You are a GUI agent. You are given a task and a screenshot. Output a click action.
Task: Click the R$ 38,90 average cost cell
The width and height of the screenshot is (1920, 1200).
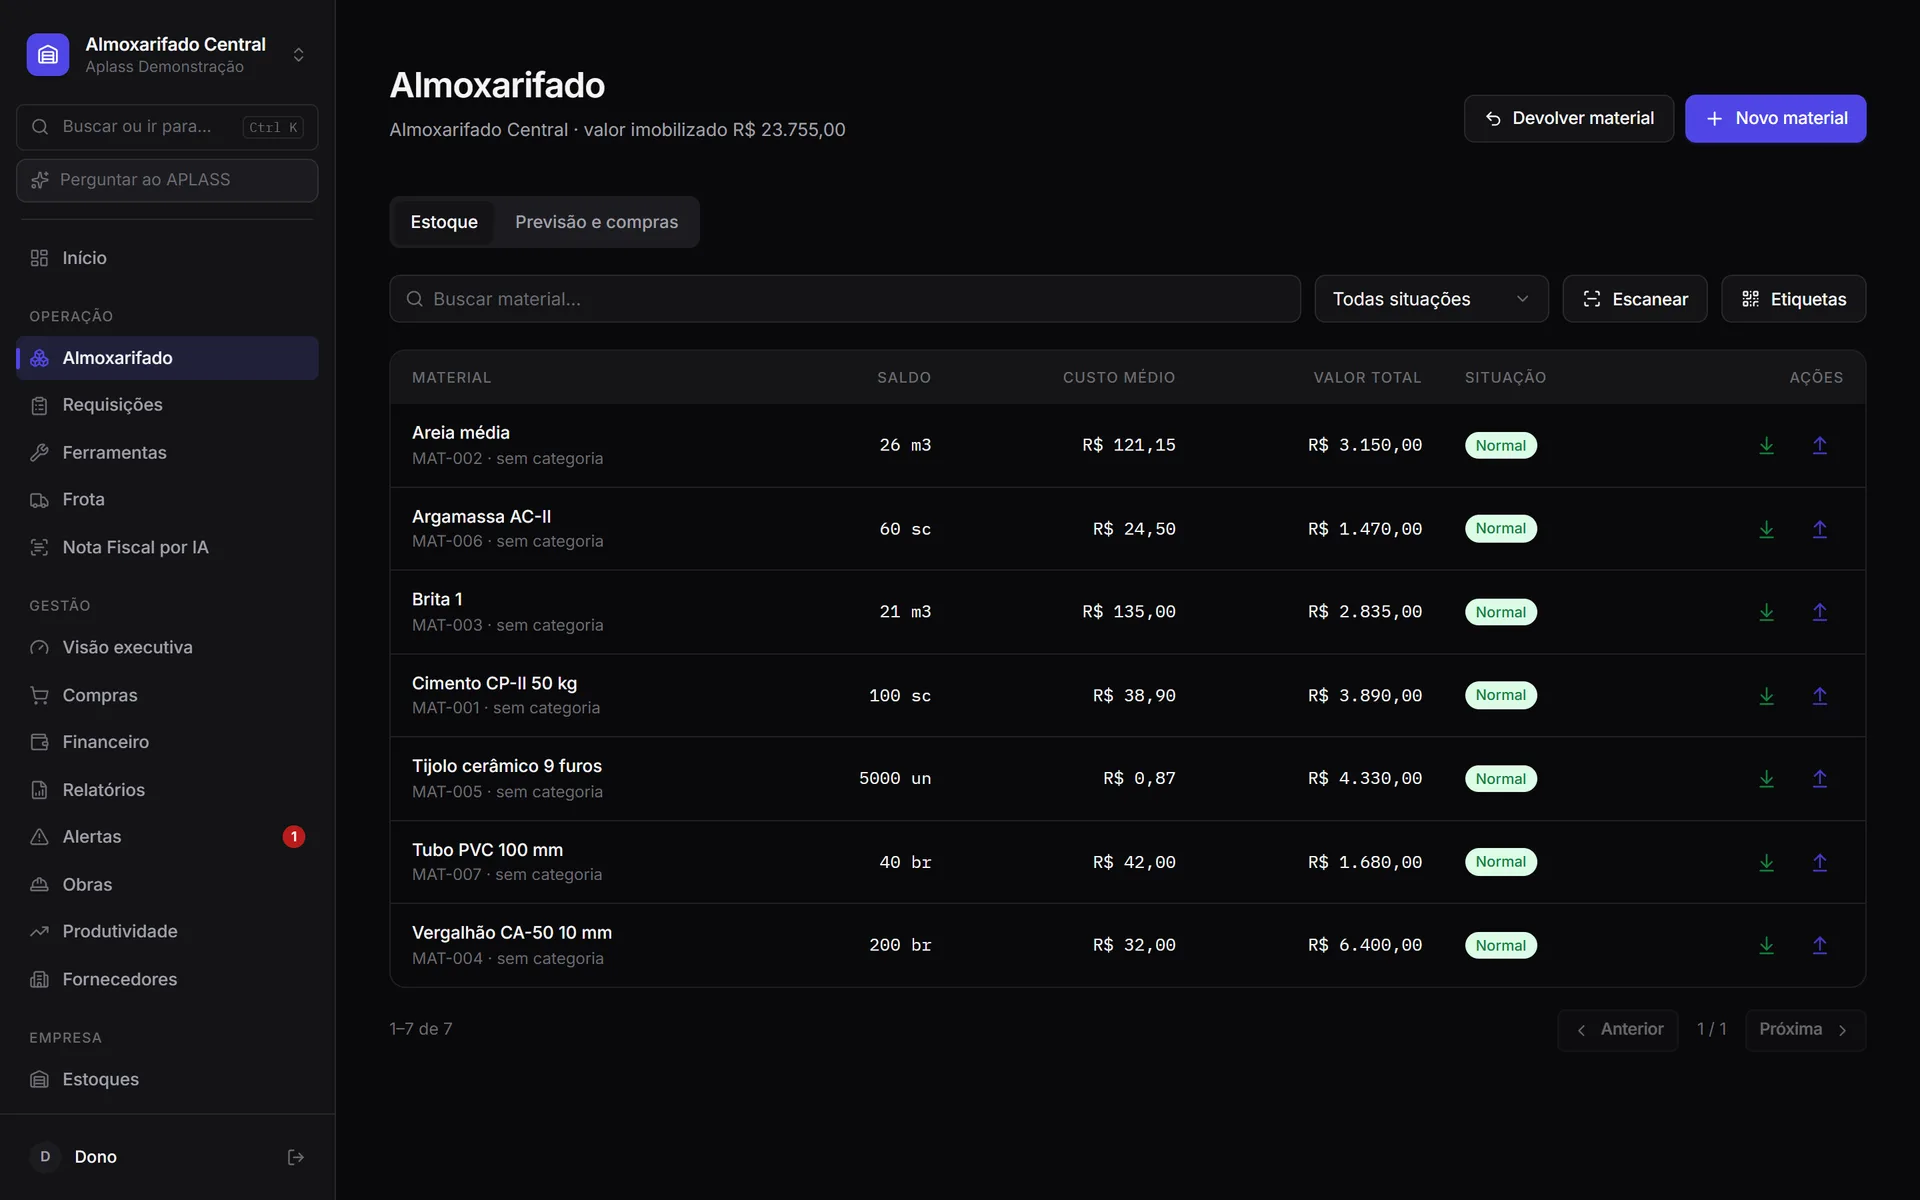(x=1134, y=695)
